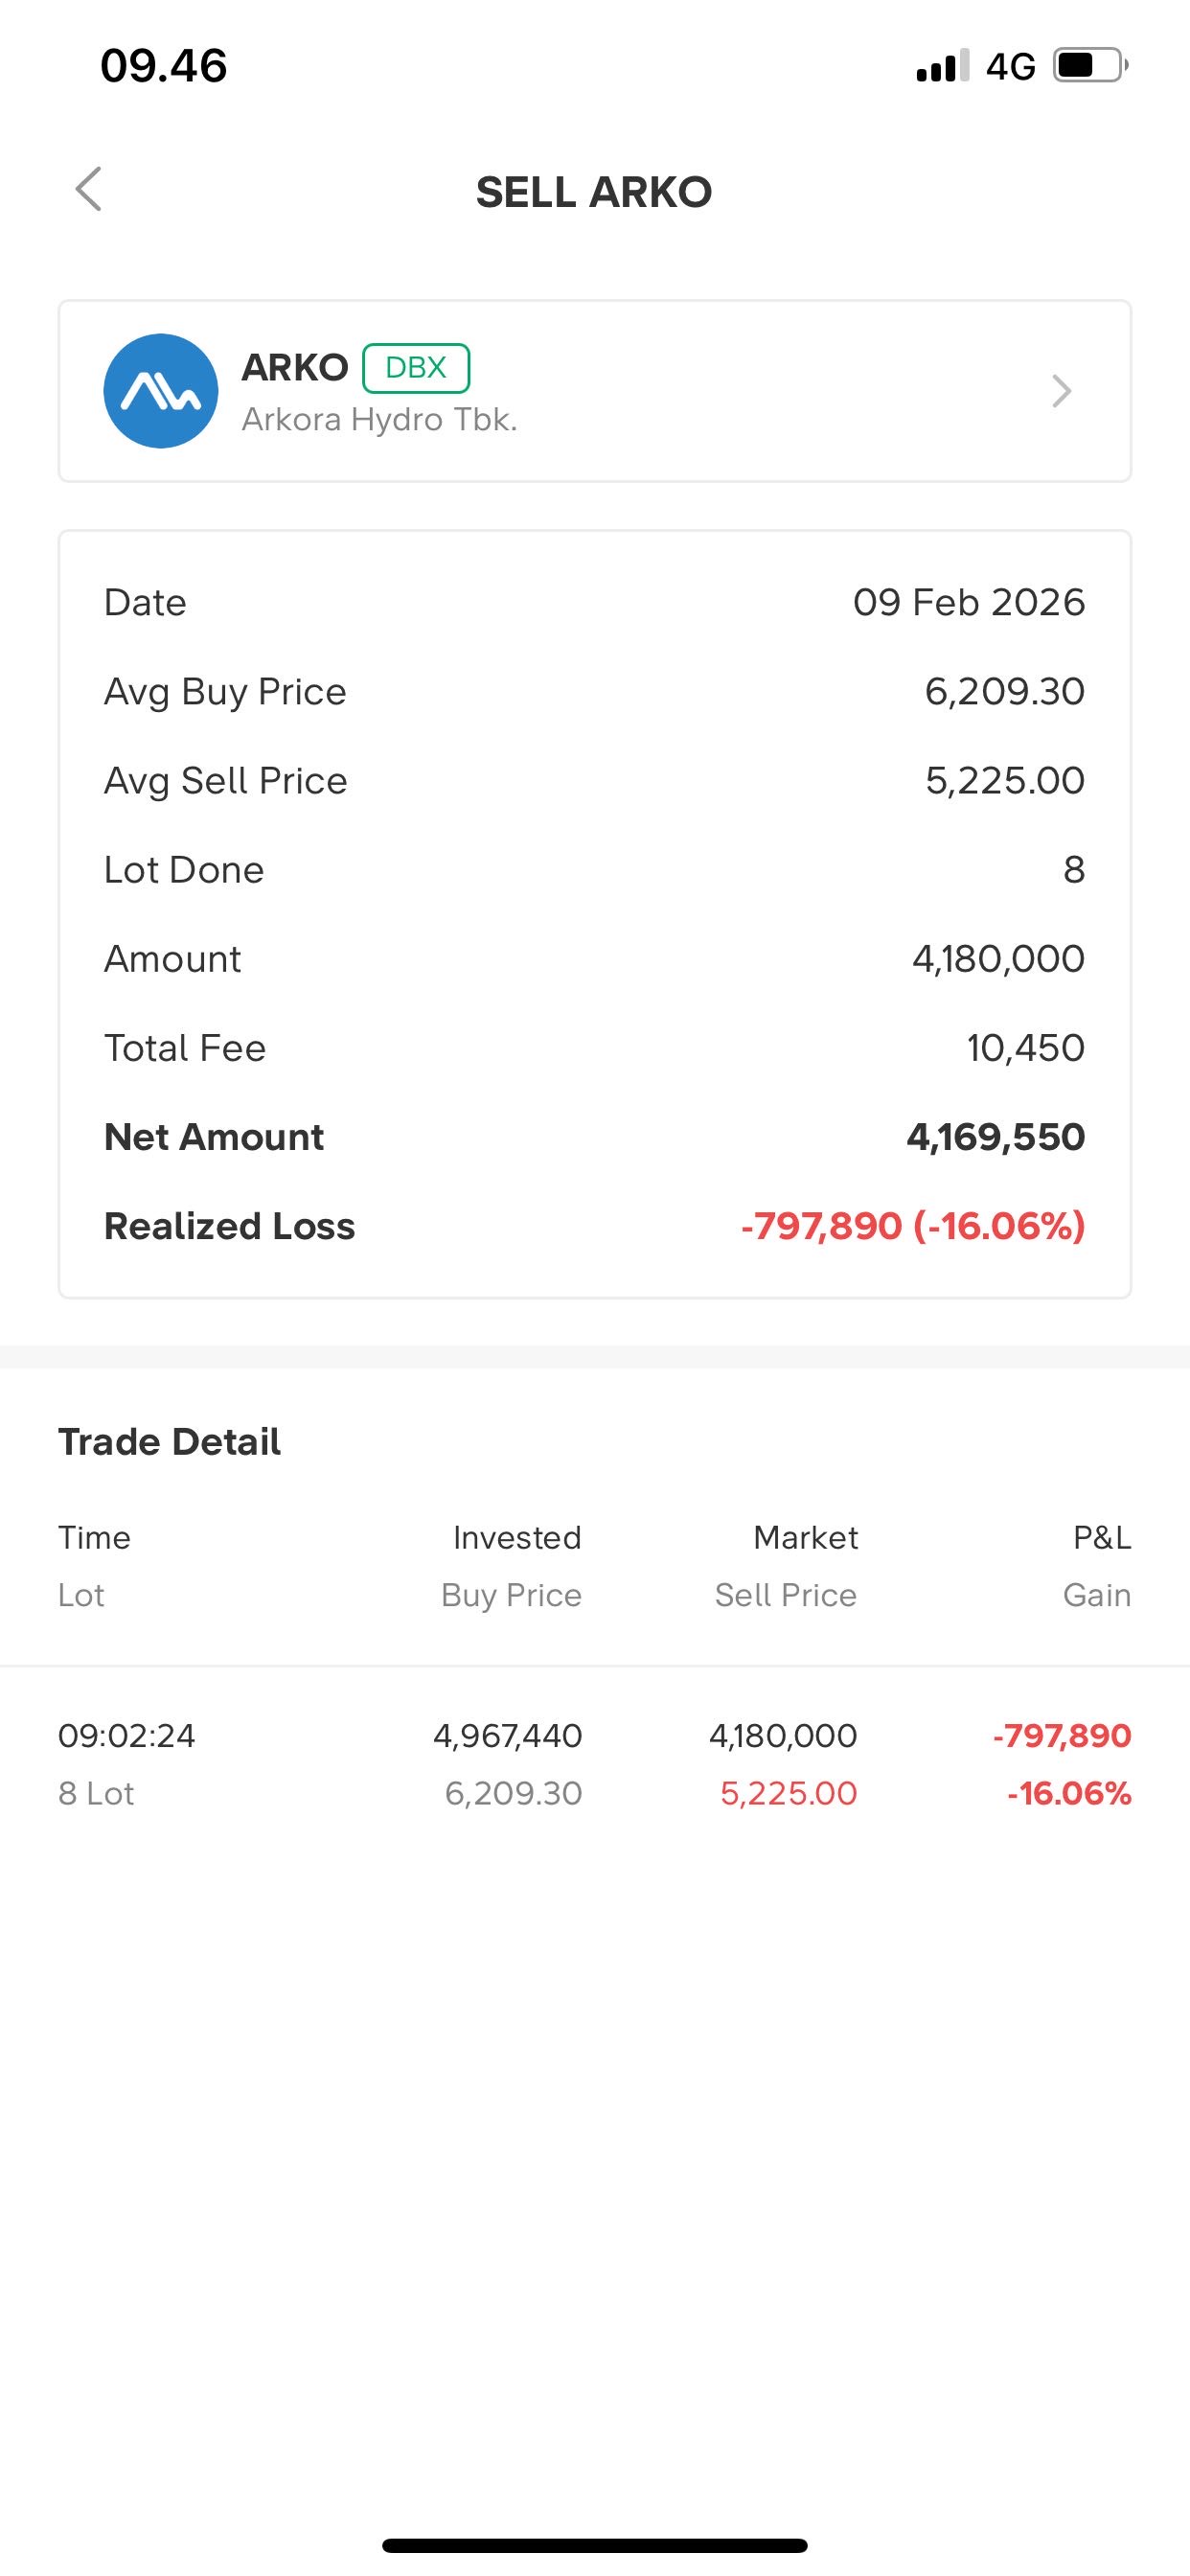Tap the home indicator bar at bottom
The width and height of the screenshot is (1190, 2576).
tap(594, 2545)
